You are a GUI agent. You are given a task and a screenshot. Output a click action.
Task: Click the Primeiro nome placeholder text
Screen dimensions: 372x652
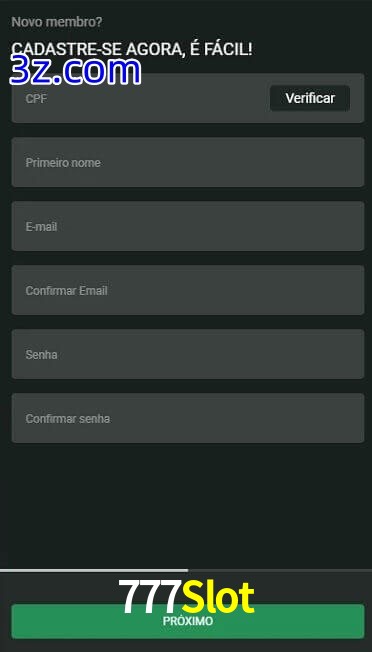pos(63,163)
